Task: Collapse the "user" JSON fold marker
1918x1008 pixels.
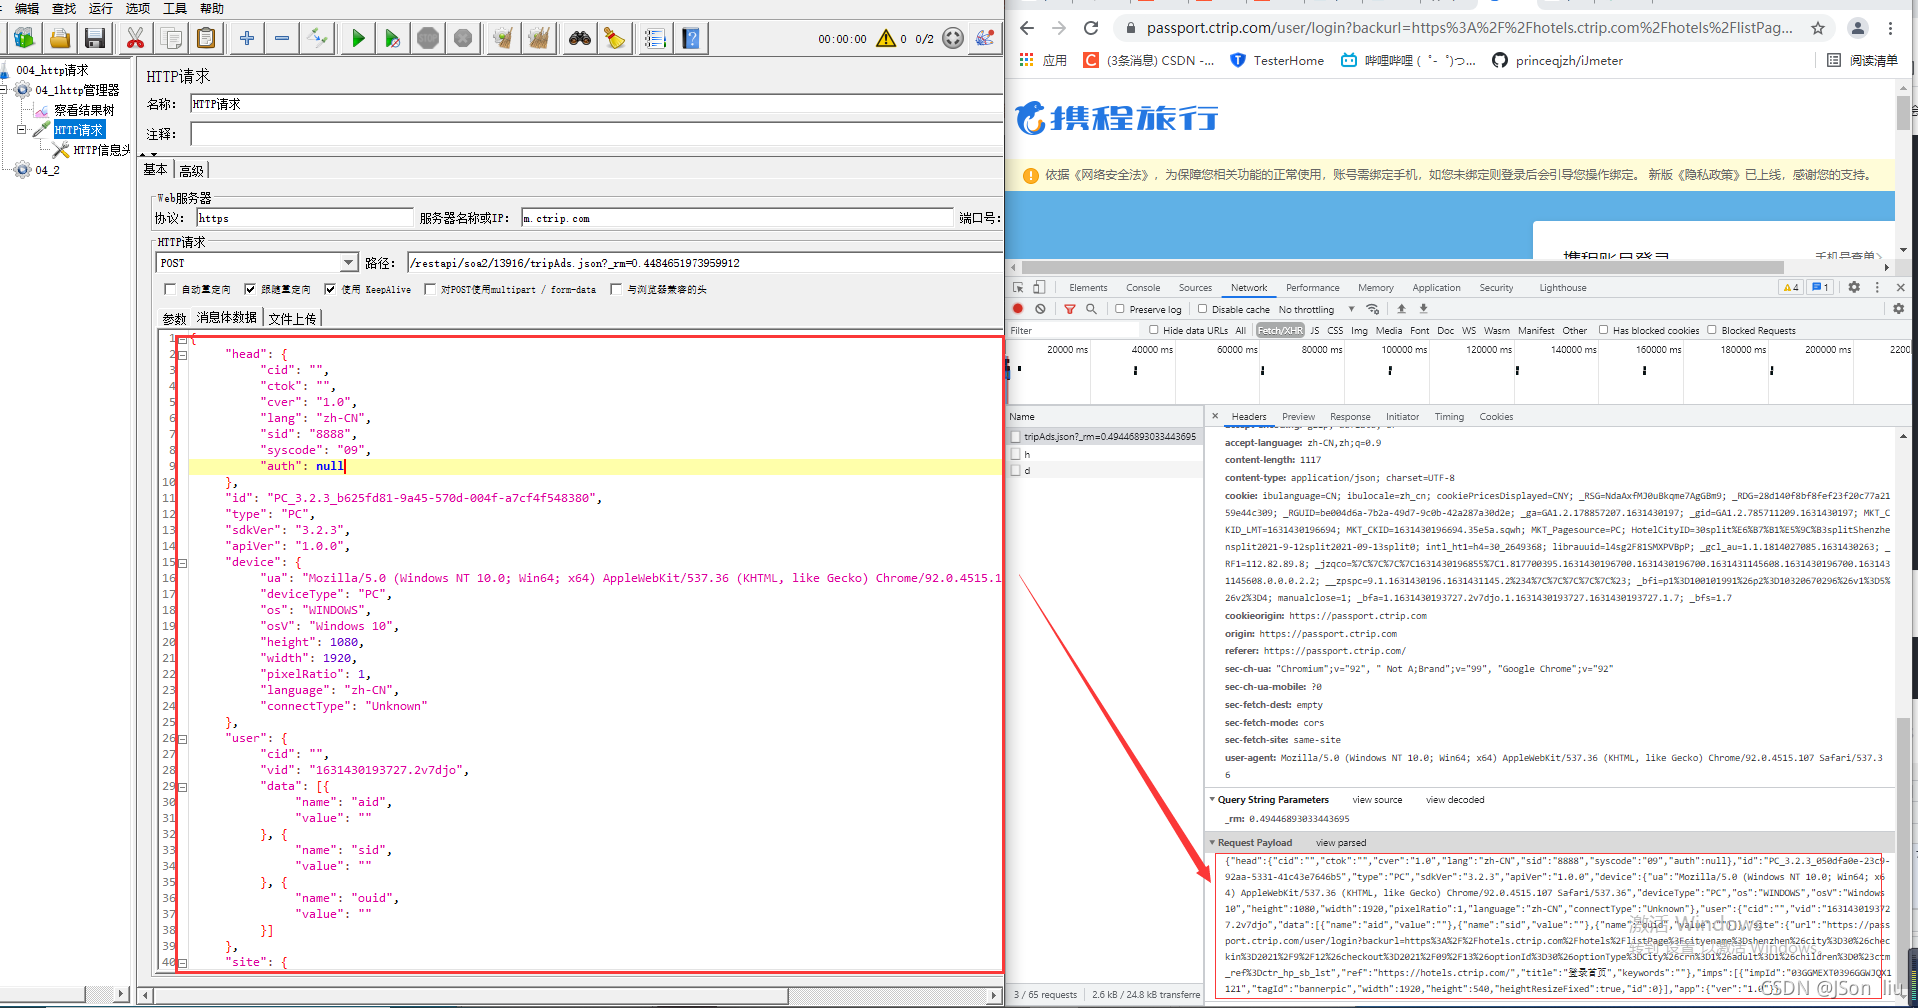Action: coord(182,739)
